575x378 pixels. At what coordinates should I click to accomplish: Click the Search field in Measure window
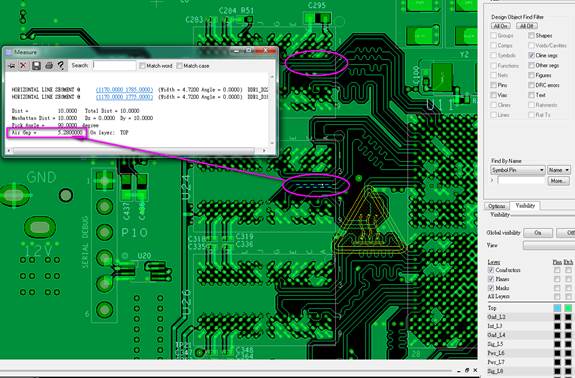click(x=114, y=66)
